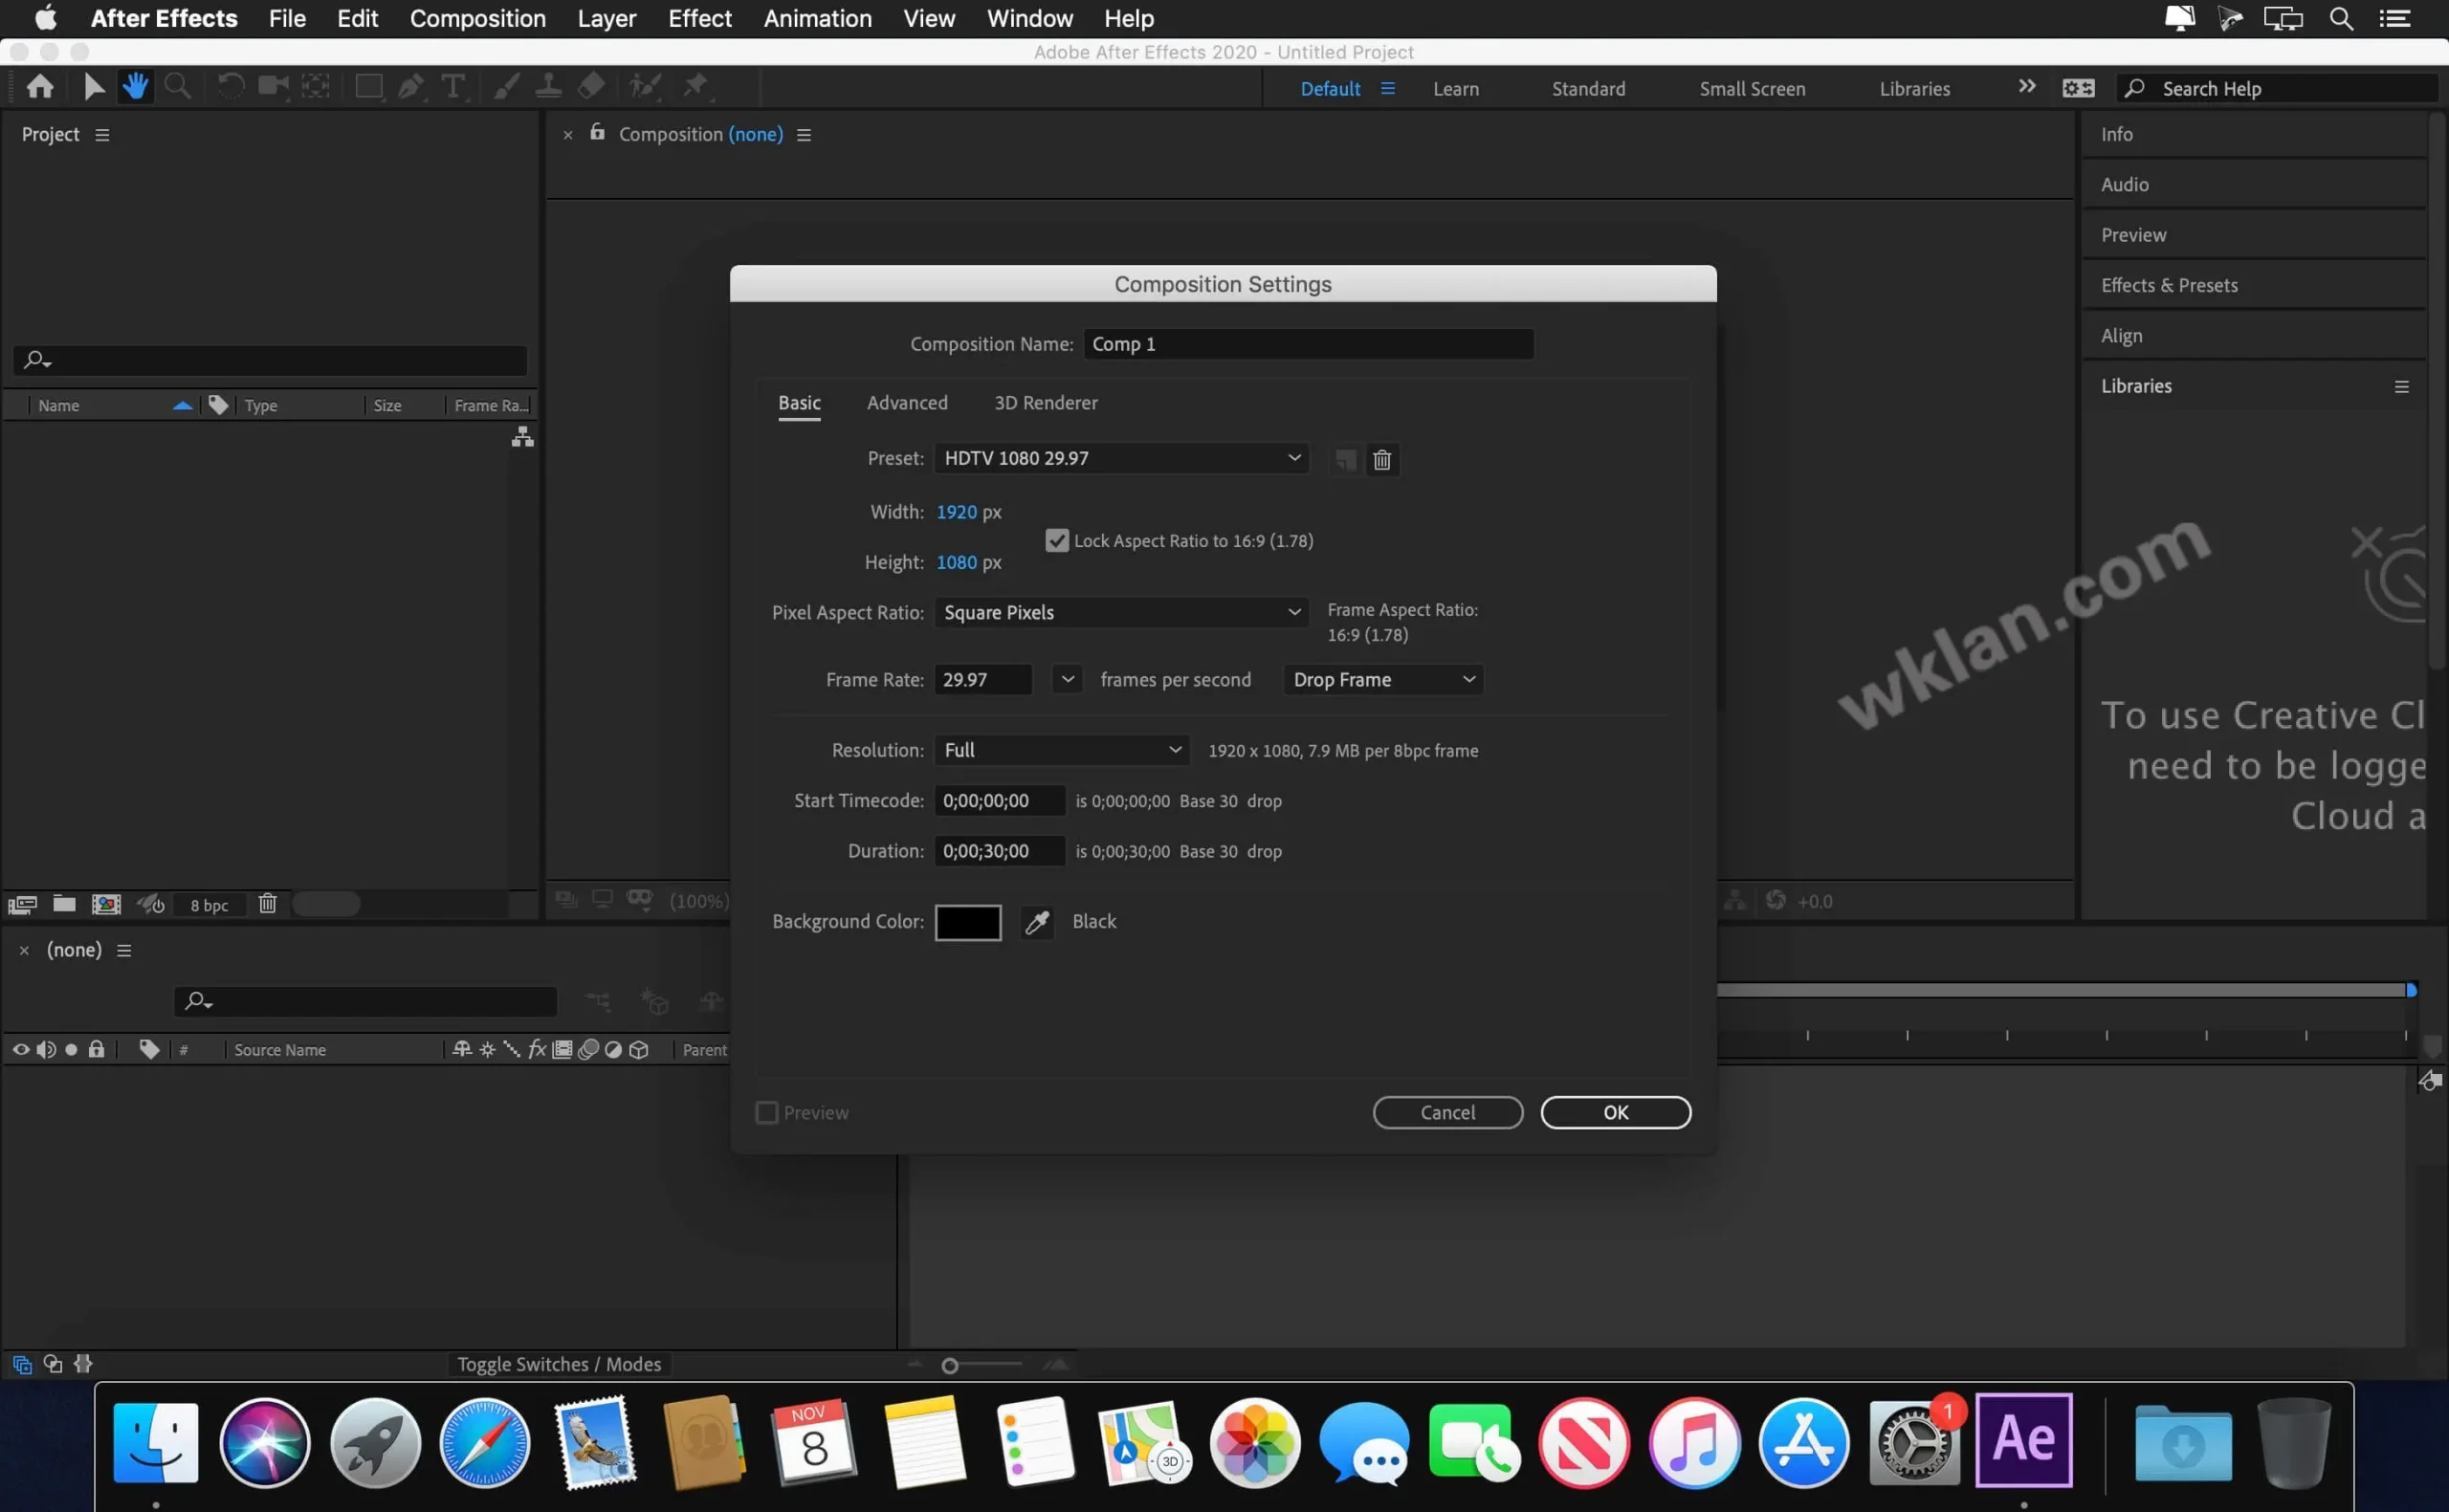Open the Pixel Aspect Ratio dropdown

[1121, 612]
